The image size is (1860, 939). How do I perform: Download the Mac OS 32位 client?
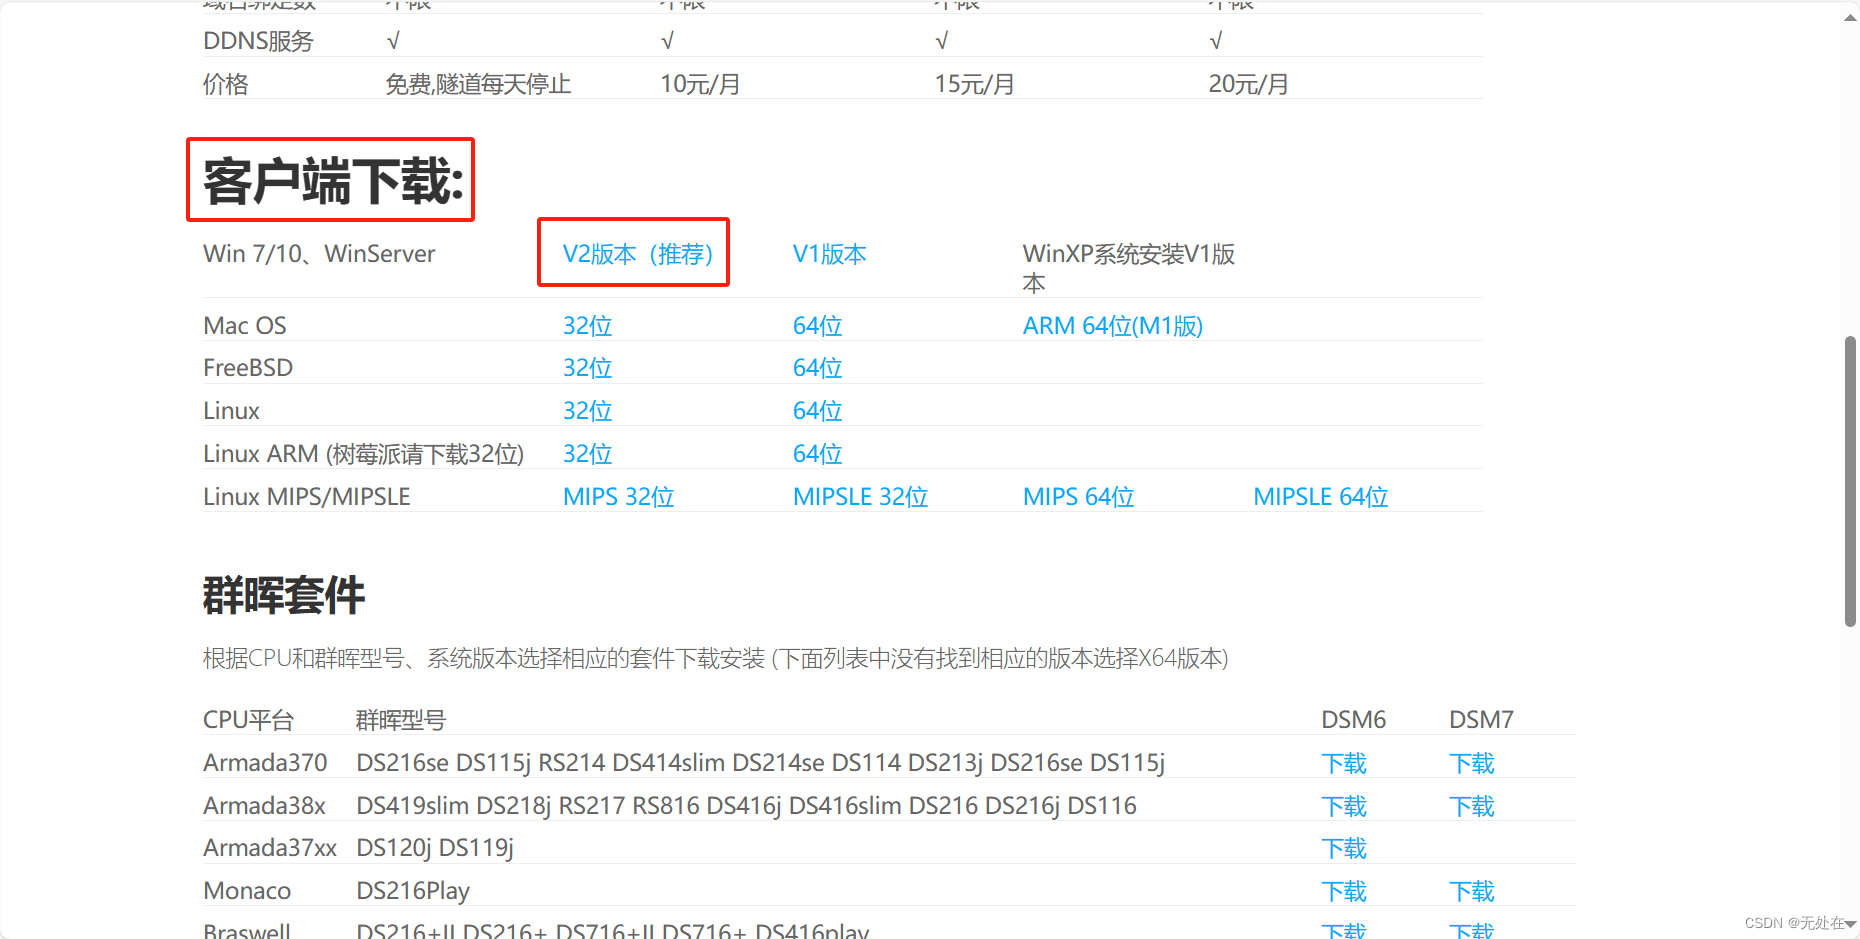(x=587, y=326)
